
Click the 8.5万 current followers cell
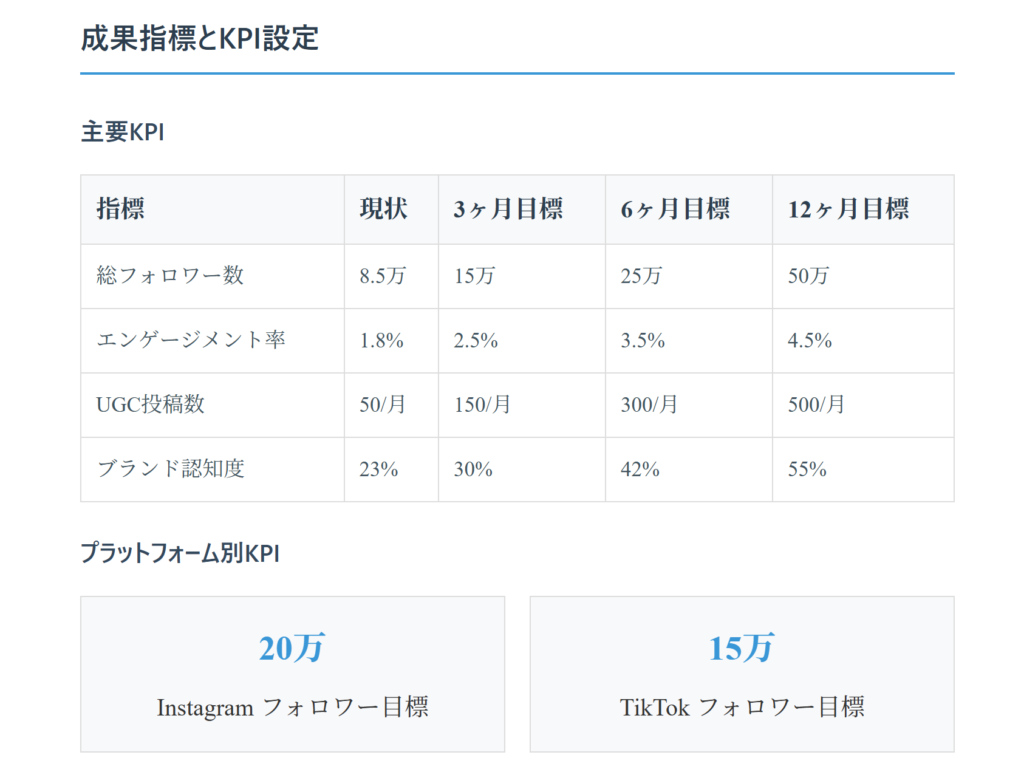point(383,276)
